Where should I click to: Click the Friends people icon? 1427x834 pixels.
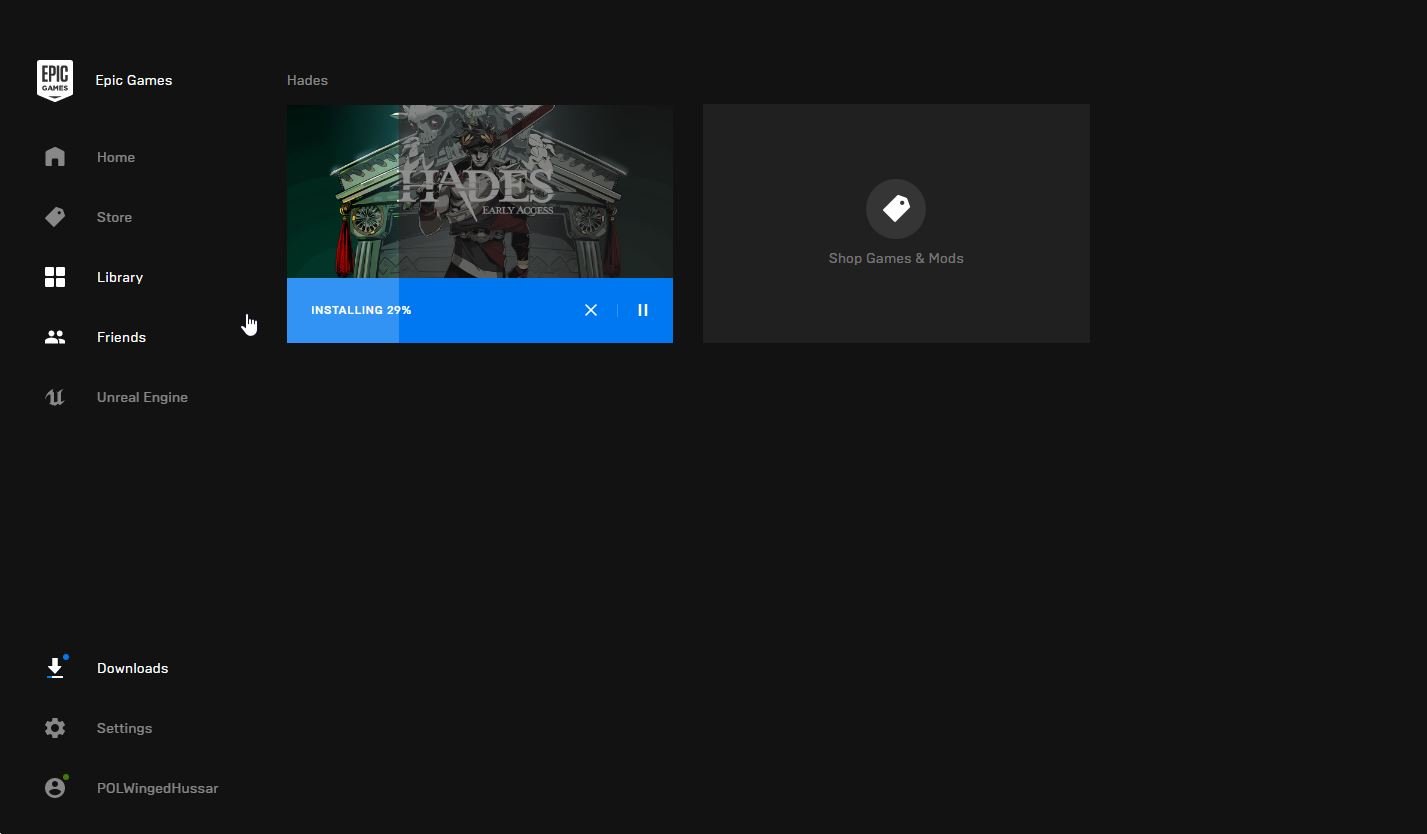click(55, 337)
